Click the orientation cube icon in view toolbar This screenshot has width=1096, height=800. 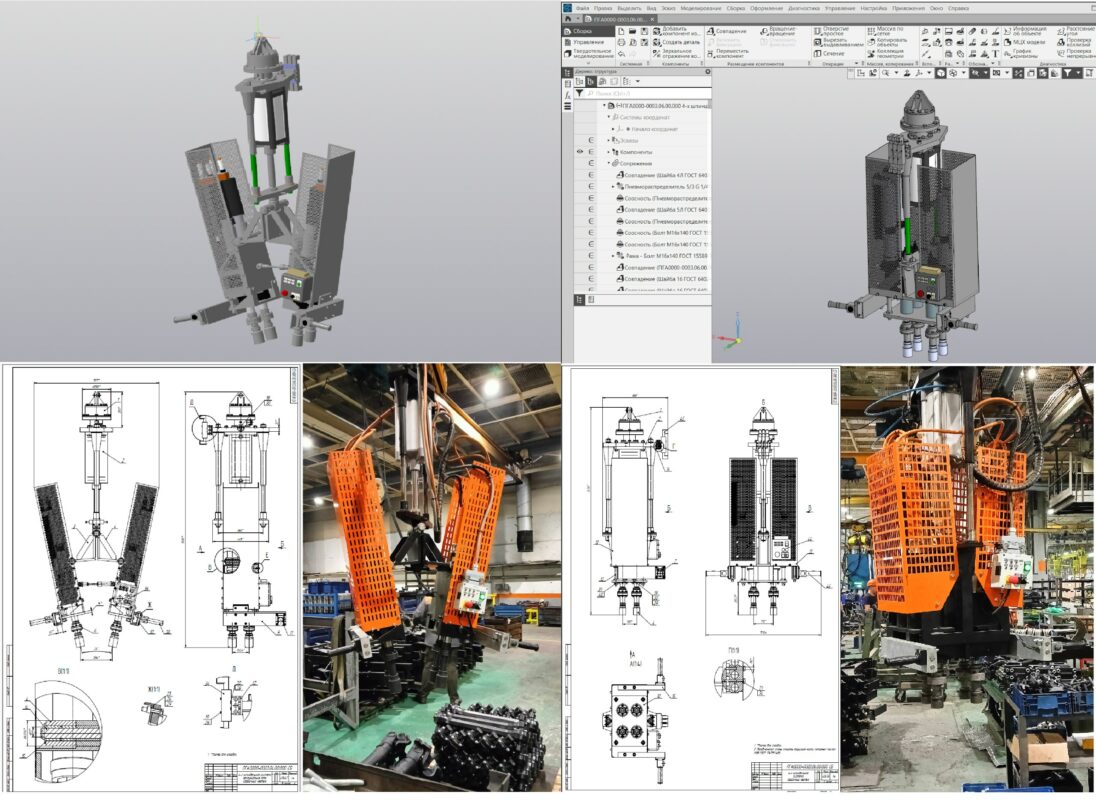942,73
